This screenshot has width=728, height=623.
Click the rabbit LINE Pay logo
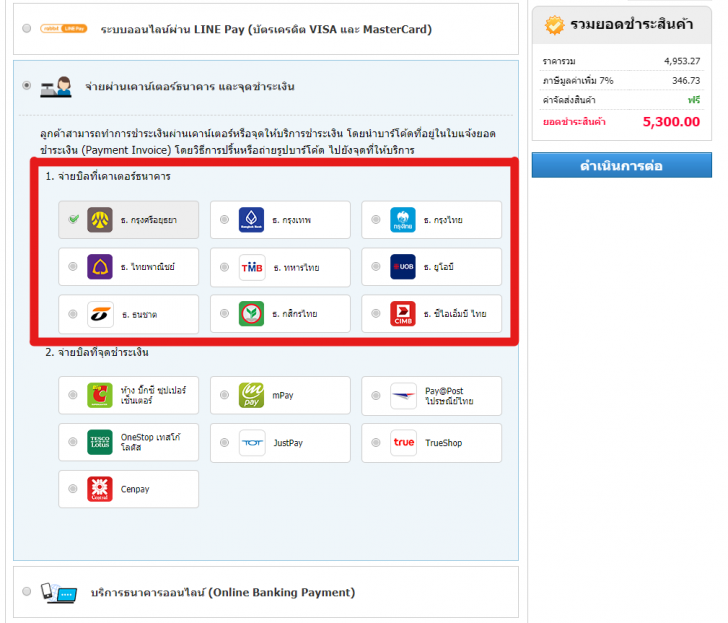click(x=64, y=29)
